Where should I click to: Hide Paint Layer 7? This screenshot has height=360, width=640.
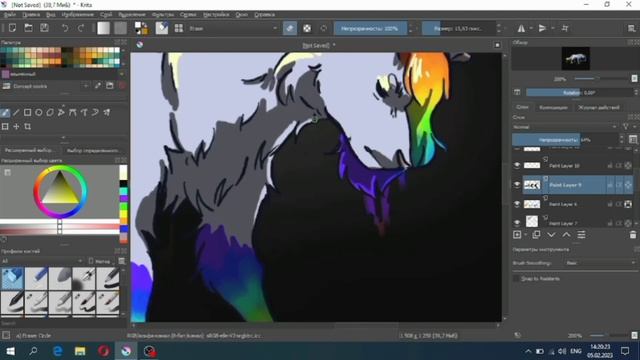517,223
